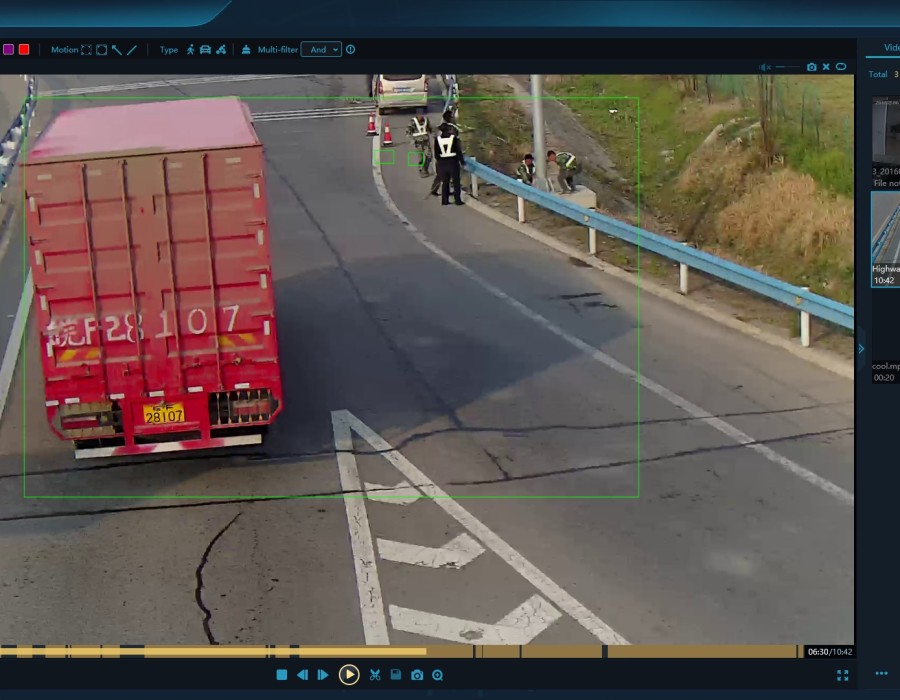Collapse the right side panel arrow

point(861,348)
